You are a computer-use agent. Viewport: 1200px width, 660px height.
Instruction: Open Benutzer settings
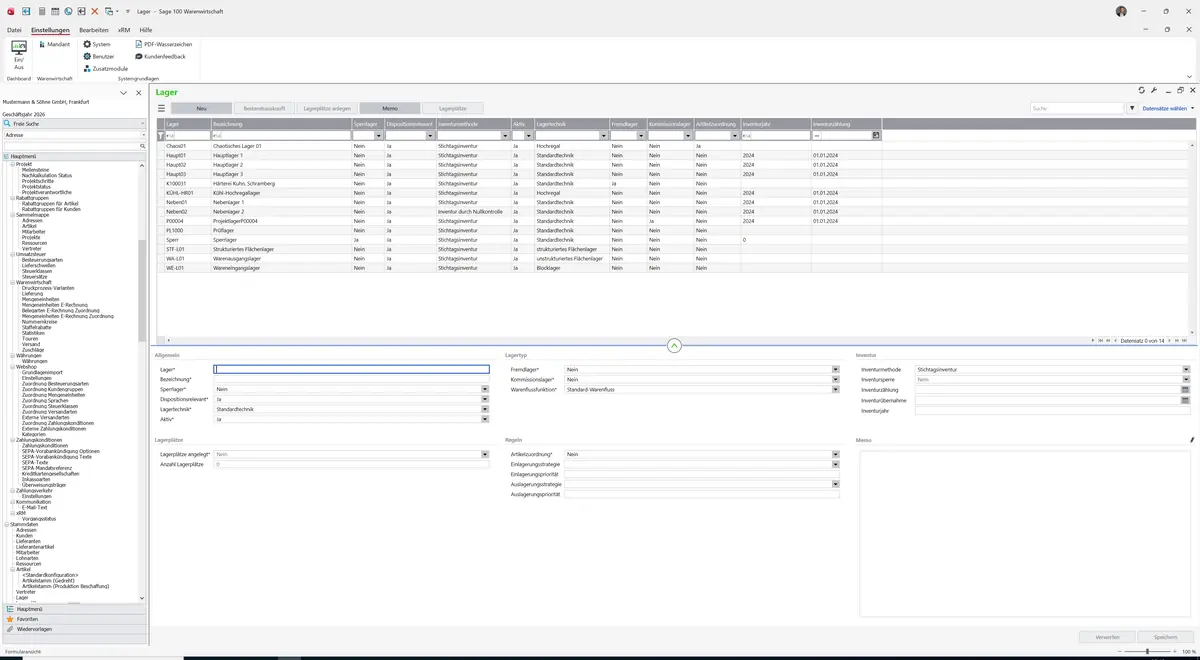(99, 57)
